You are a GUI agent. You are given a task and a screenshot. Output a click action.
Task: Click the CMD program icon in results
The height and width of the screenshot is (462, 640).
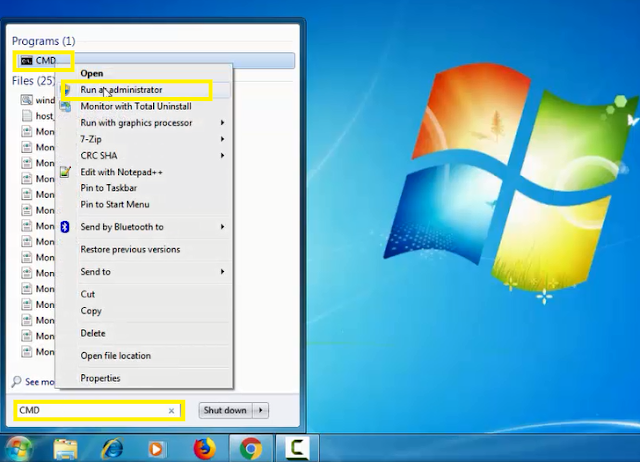pos(27,61)
